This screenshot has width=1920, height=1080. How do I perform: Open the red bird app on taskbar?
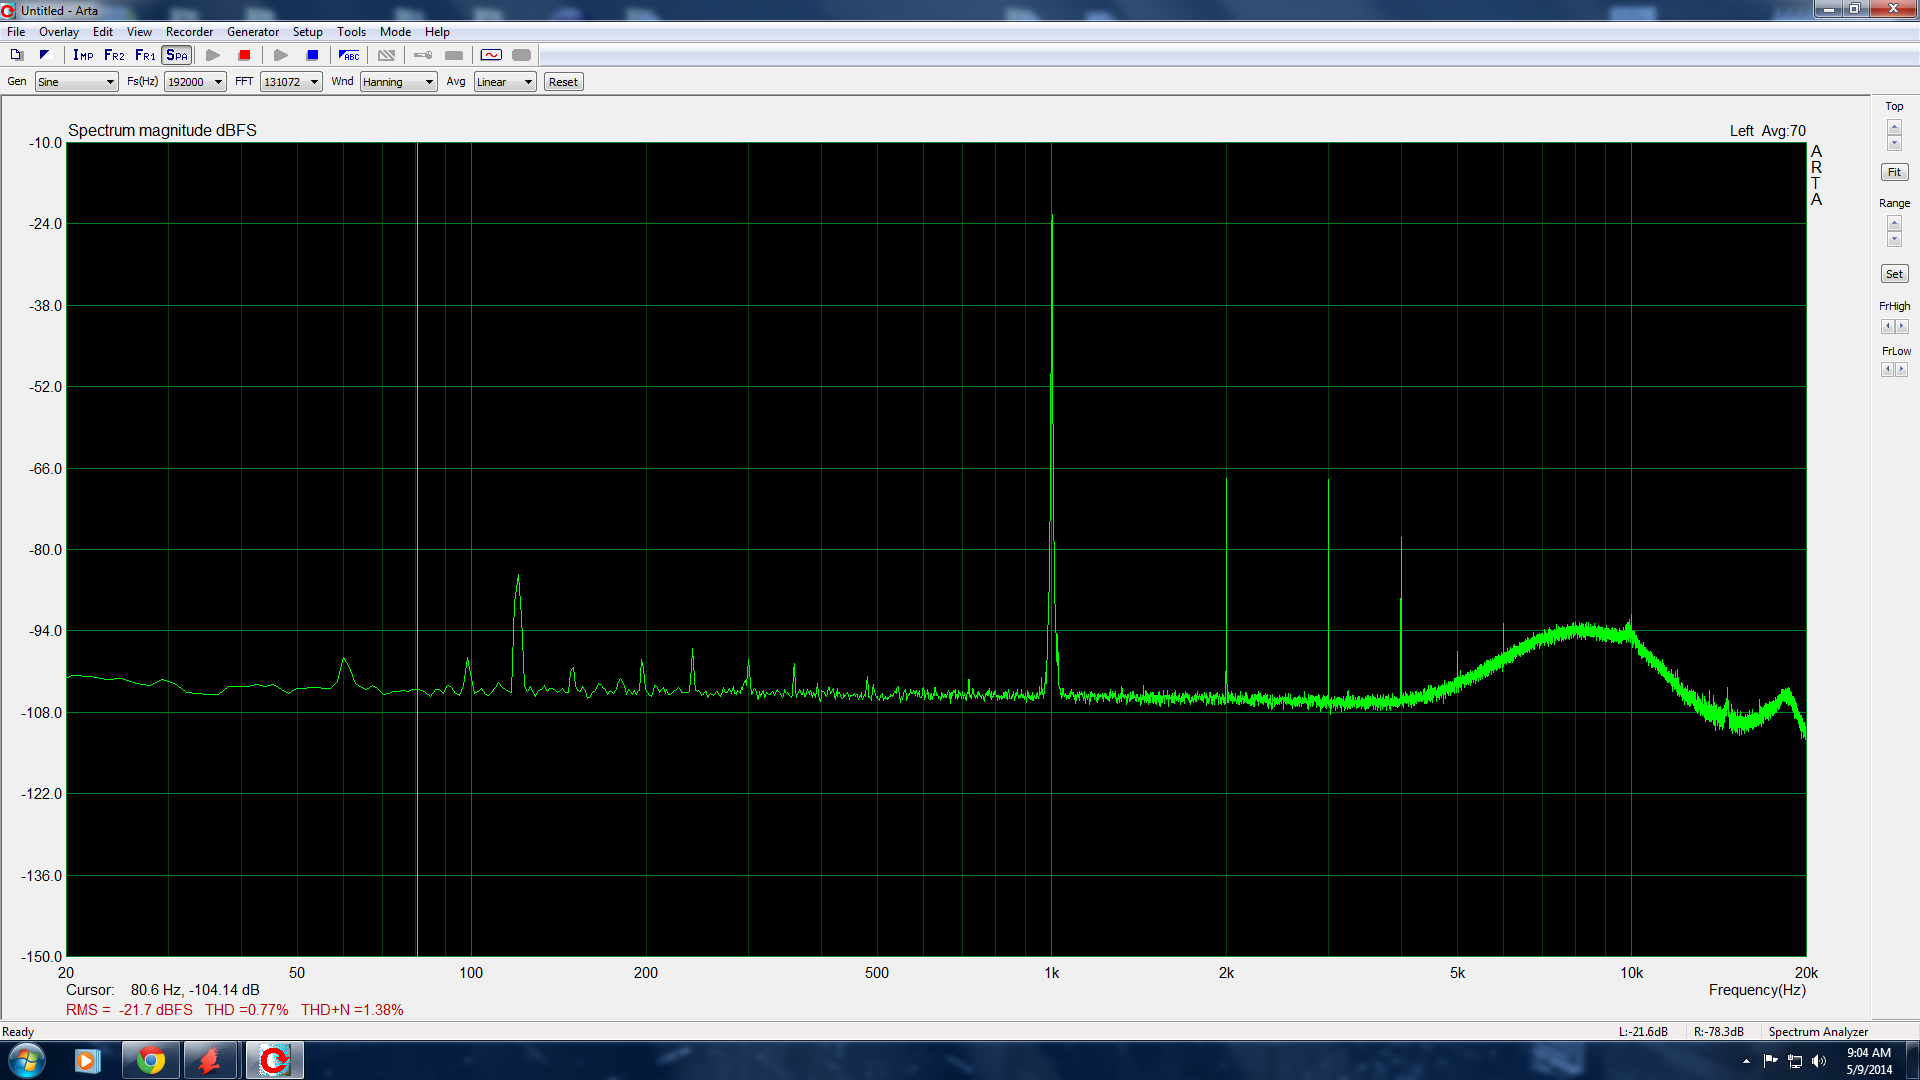[210, 1060]
